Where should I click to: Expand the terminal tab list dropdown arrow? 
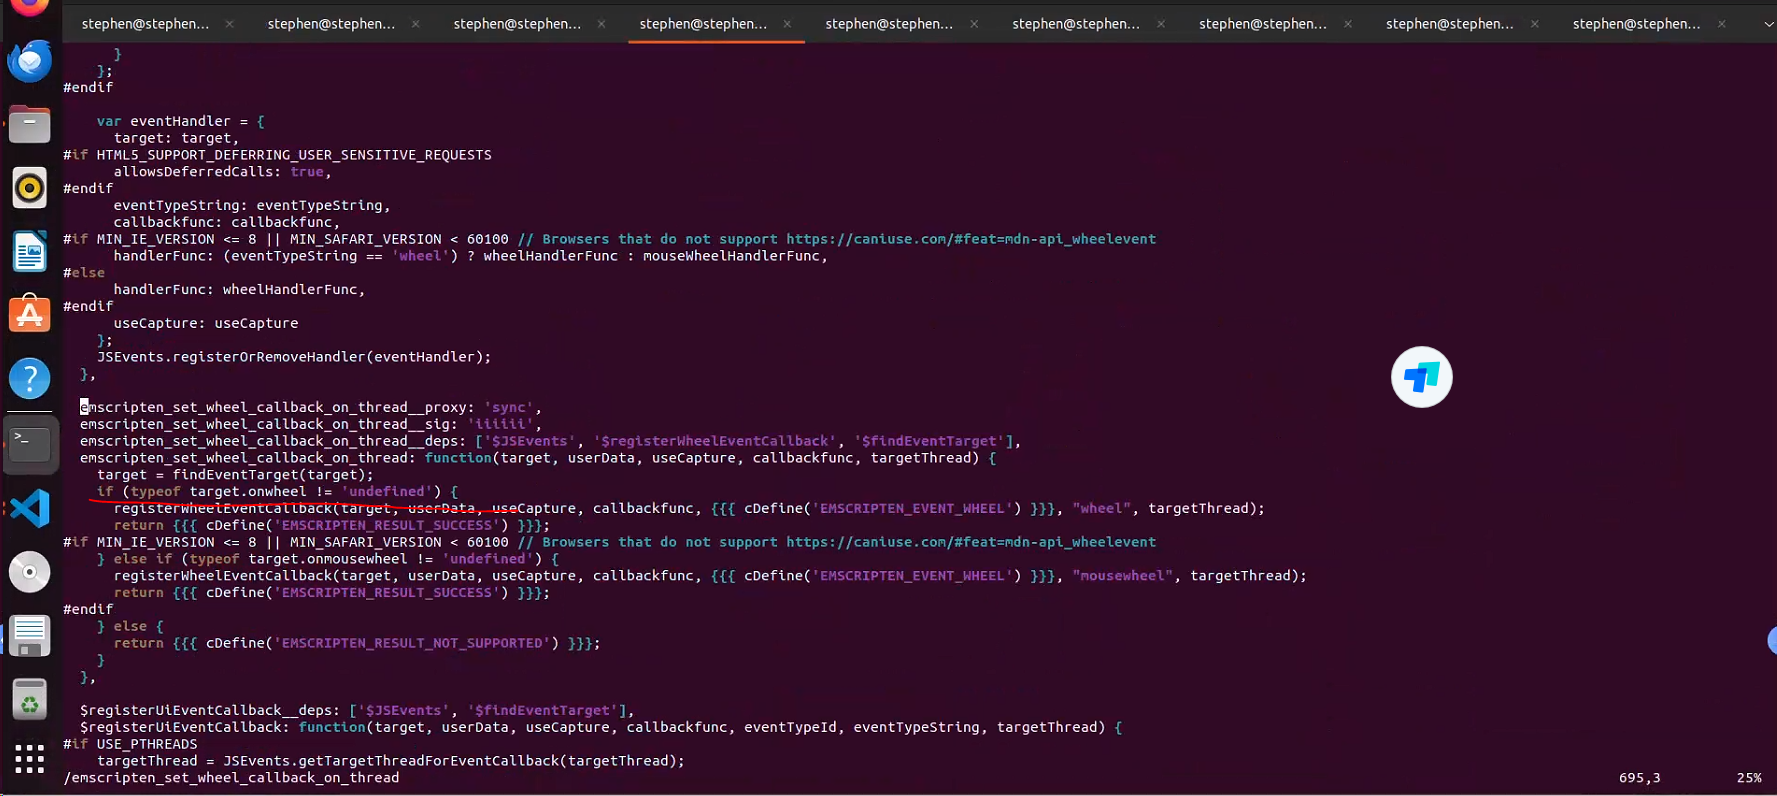[1768, 24]
